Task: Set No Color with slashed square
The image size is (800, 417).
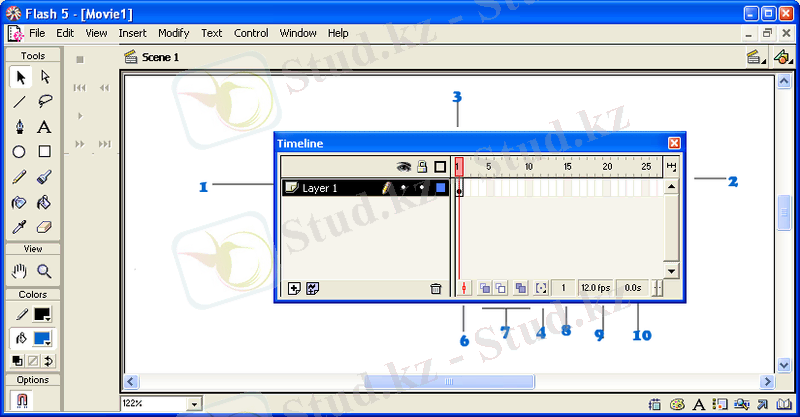Action: pyautogui.click(x=33, y=361)
